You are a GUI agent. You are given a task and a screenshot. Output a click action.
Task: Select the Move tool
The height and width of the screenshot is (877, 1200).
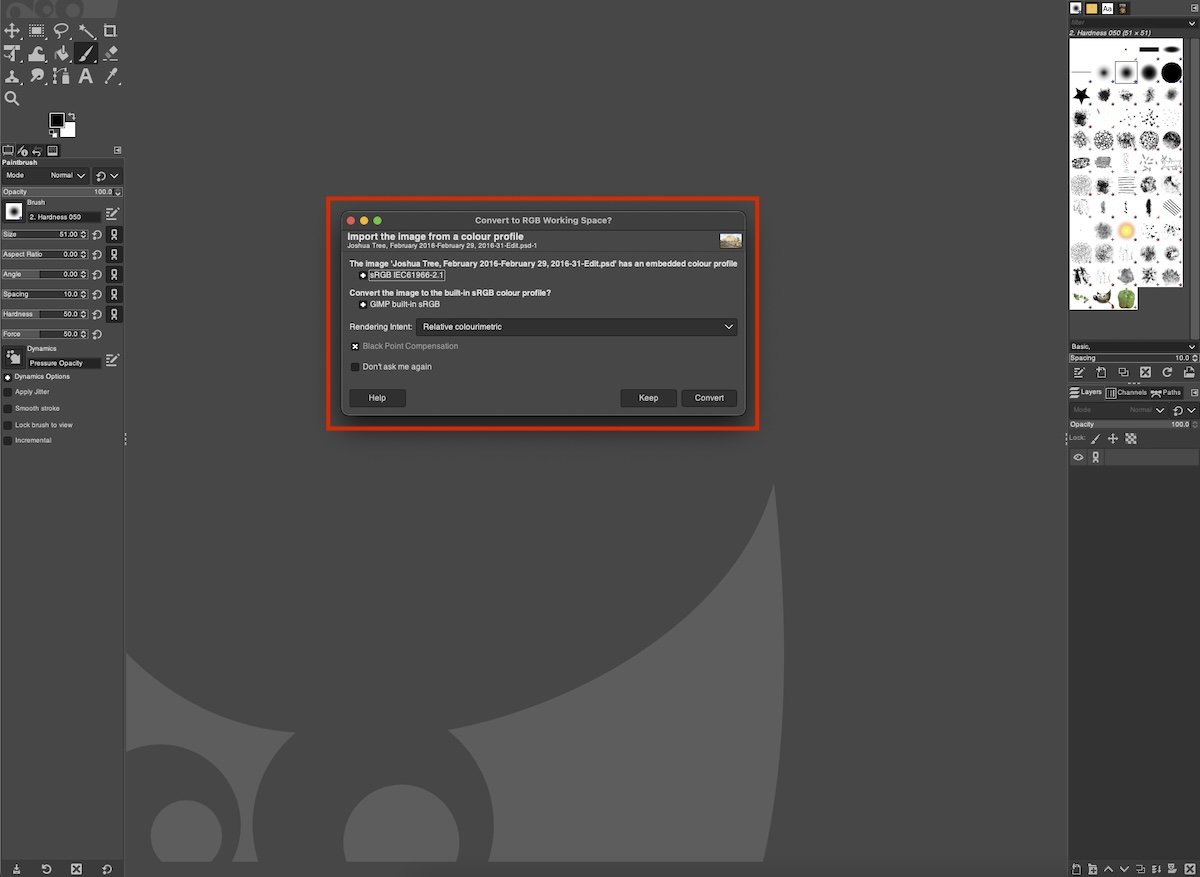[x=12, y=30]
